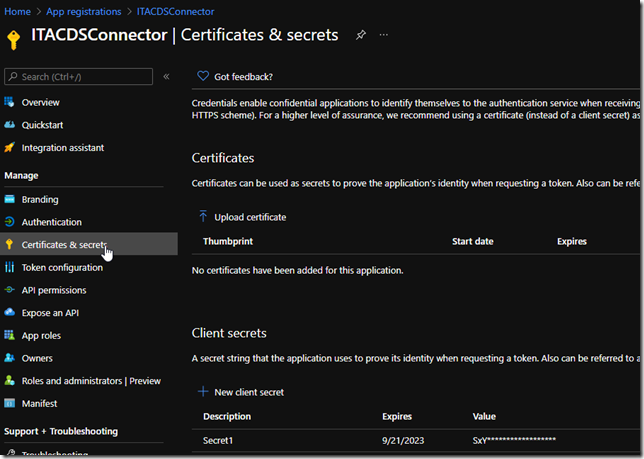
Task: Open Token configuration
Action: [62, 268]
